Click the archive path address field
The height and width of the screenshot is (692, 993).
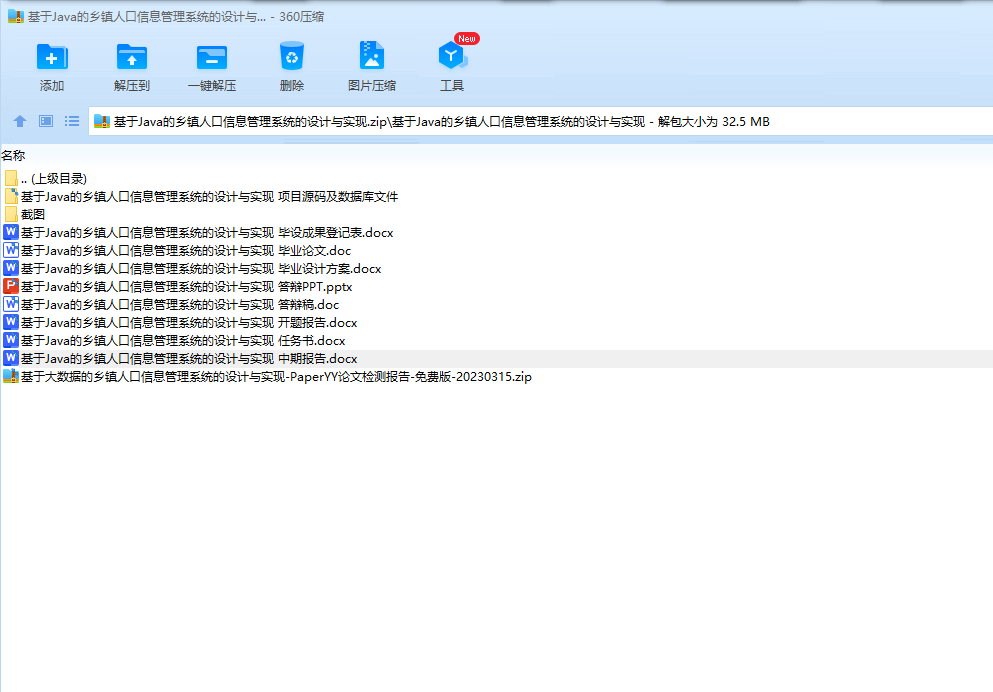(541, 121)
